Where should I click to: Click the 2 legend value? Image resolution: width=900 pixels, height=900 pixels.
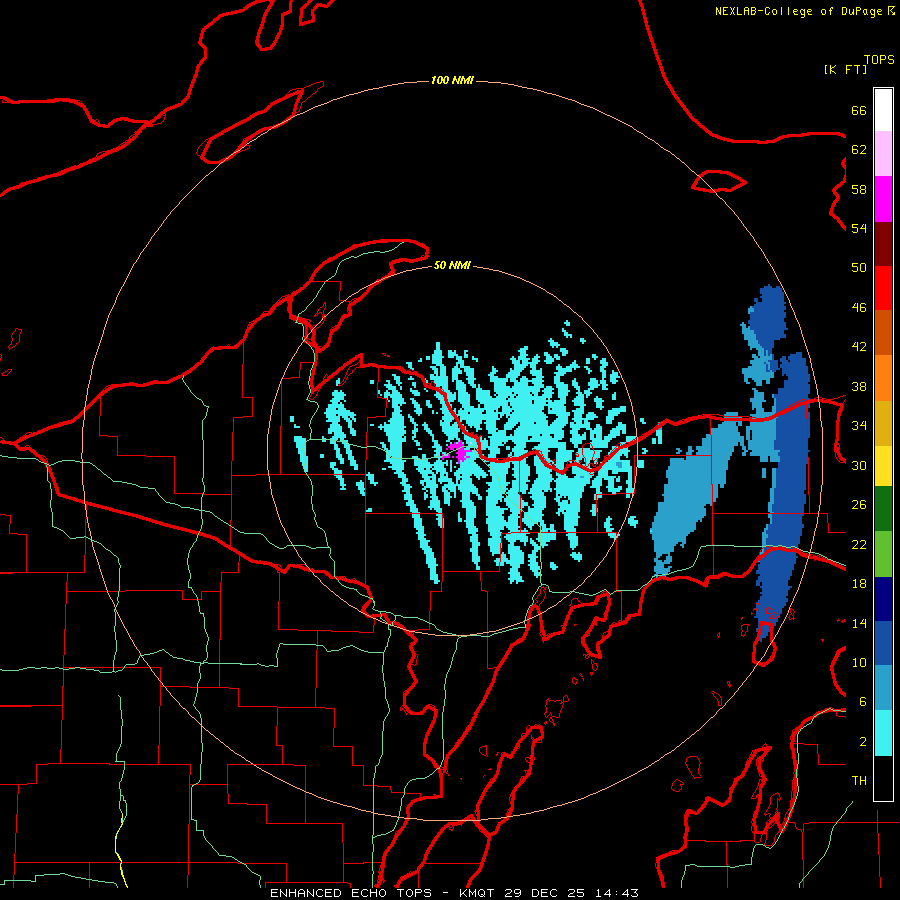tap(863, 741)
